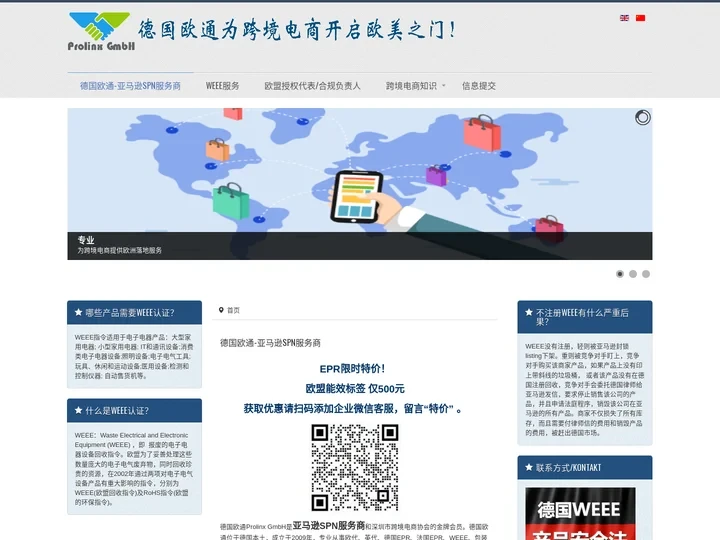Click the WeChat QR code image
720x540 pixels.
pyautogui.click(x=354, y=467)
